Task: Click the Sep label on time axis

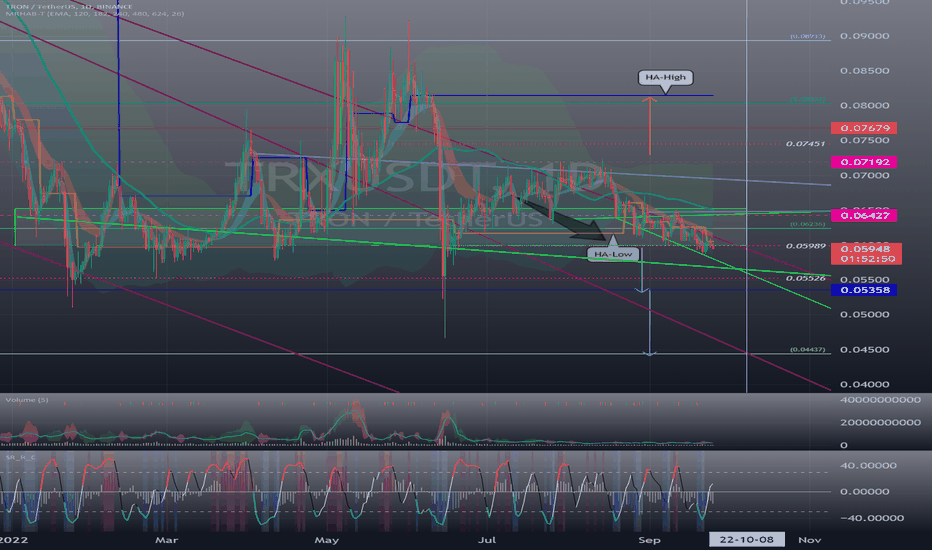Action: (649, 540)
